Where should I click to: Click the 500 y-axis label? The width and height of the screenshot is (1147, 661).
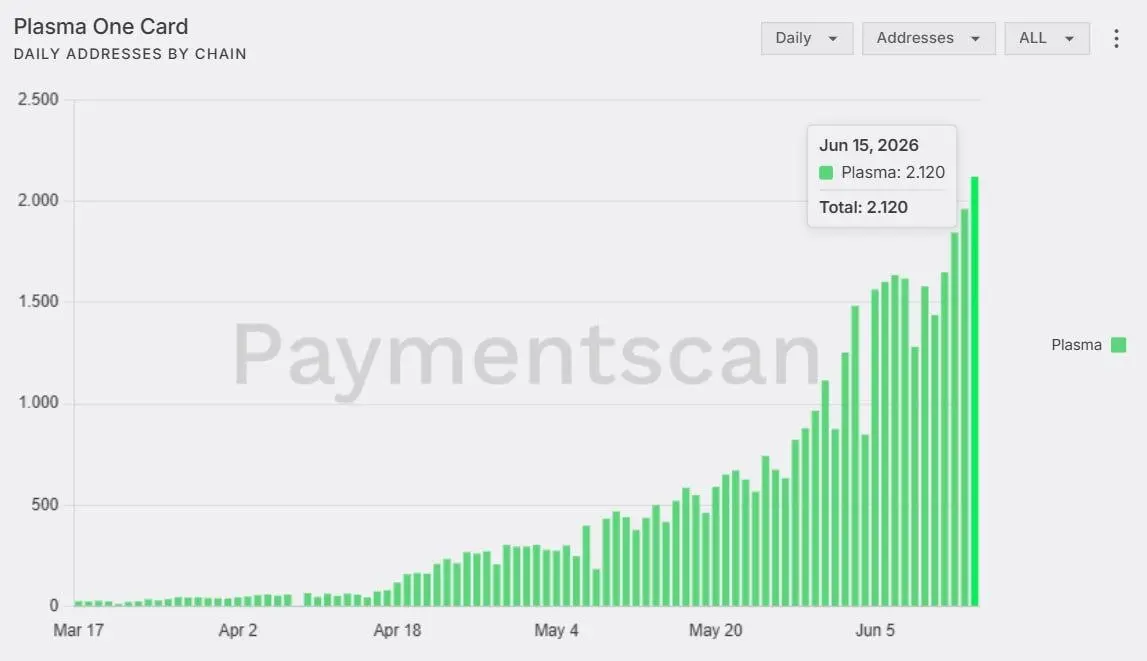45,505
